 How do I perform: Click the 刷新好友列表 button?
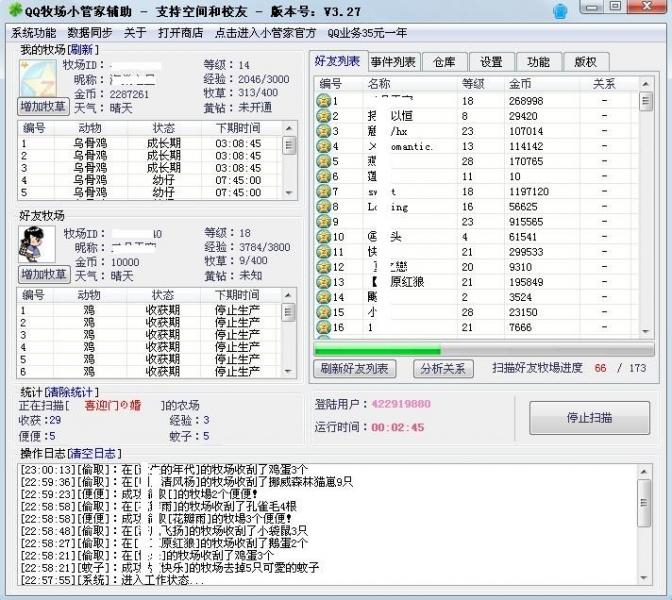[354, 369]
